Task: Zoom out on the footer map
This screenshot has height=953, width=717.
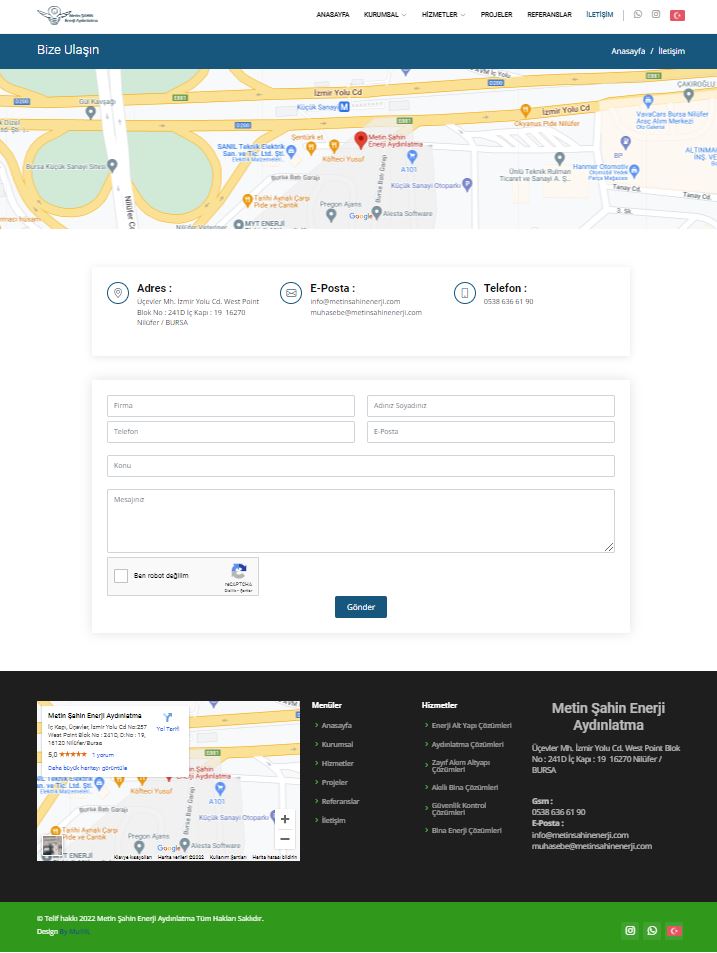Action: [x=285, y=840]
